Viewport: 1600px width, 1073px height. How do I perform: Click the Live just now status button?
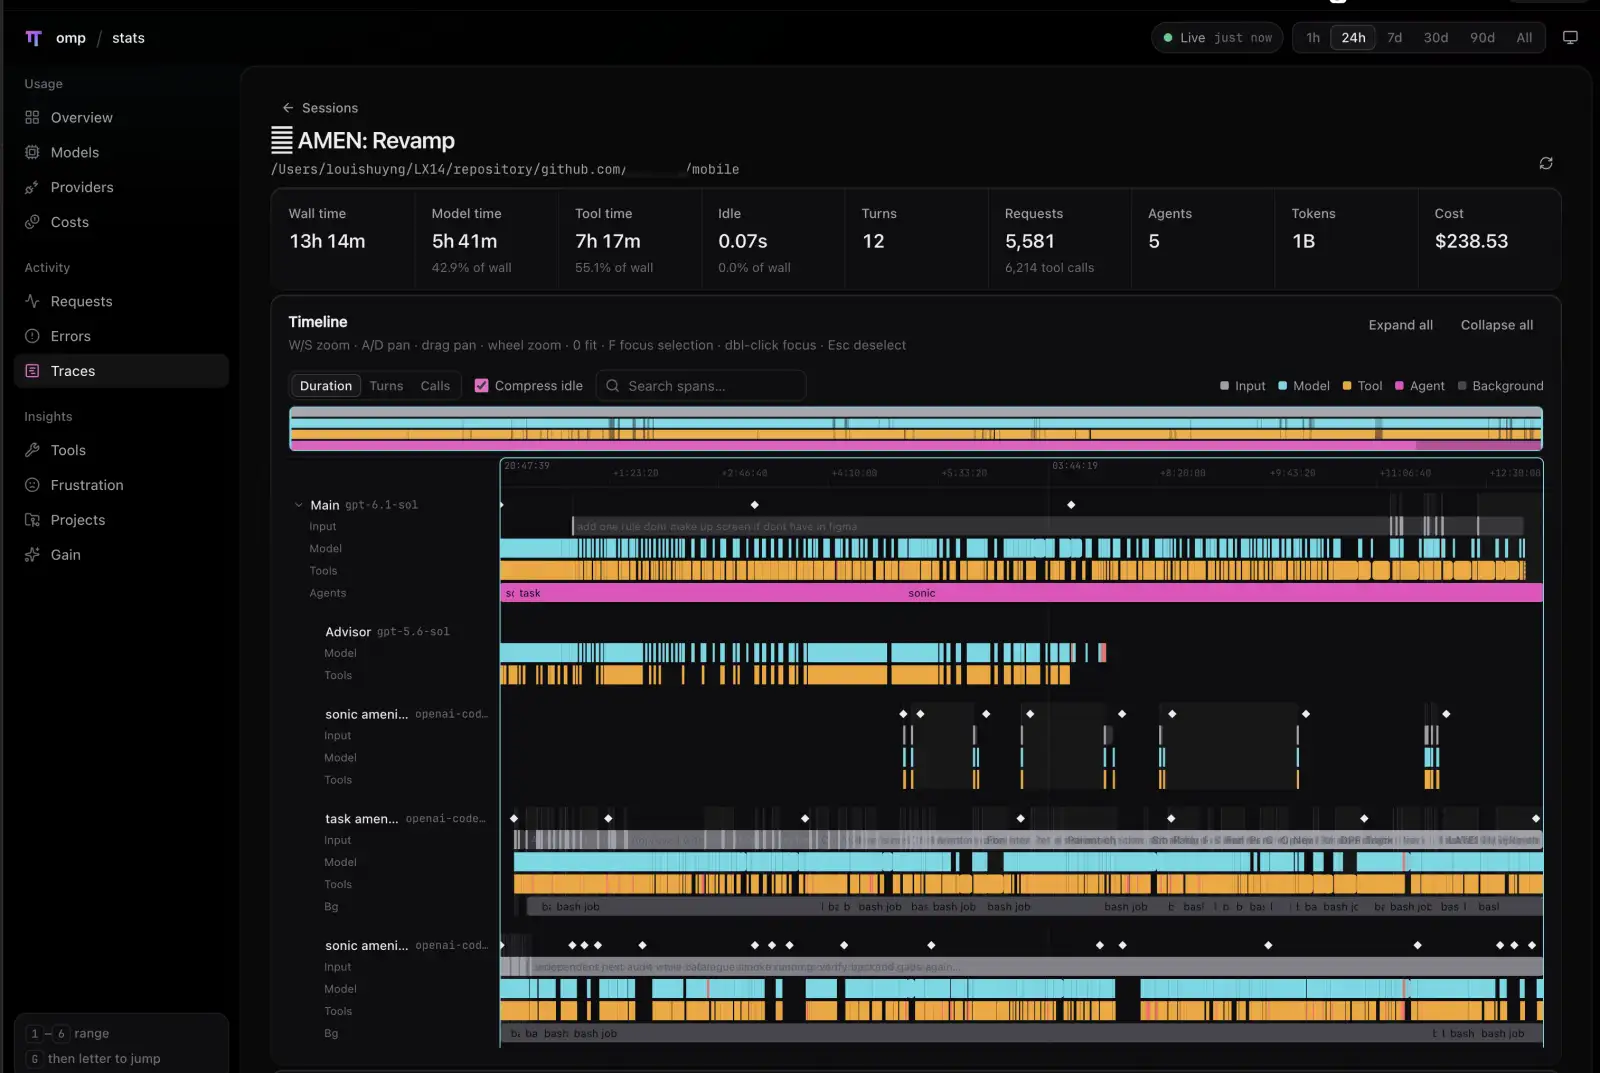pyautogui.click(x=1217, y=38)
